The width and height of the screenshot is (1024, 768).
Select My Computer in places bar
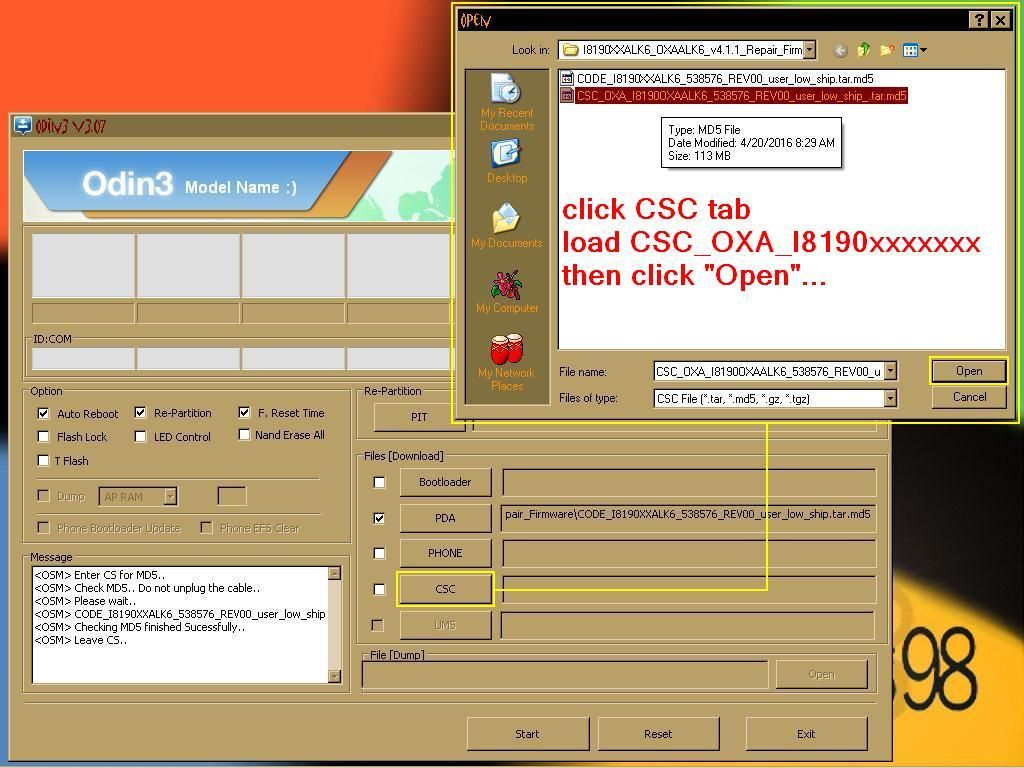point(506,291)
